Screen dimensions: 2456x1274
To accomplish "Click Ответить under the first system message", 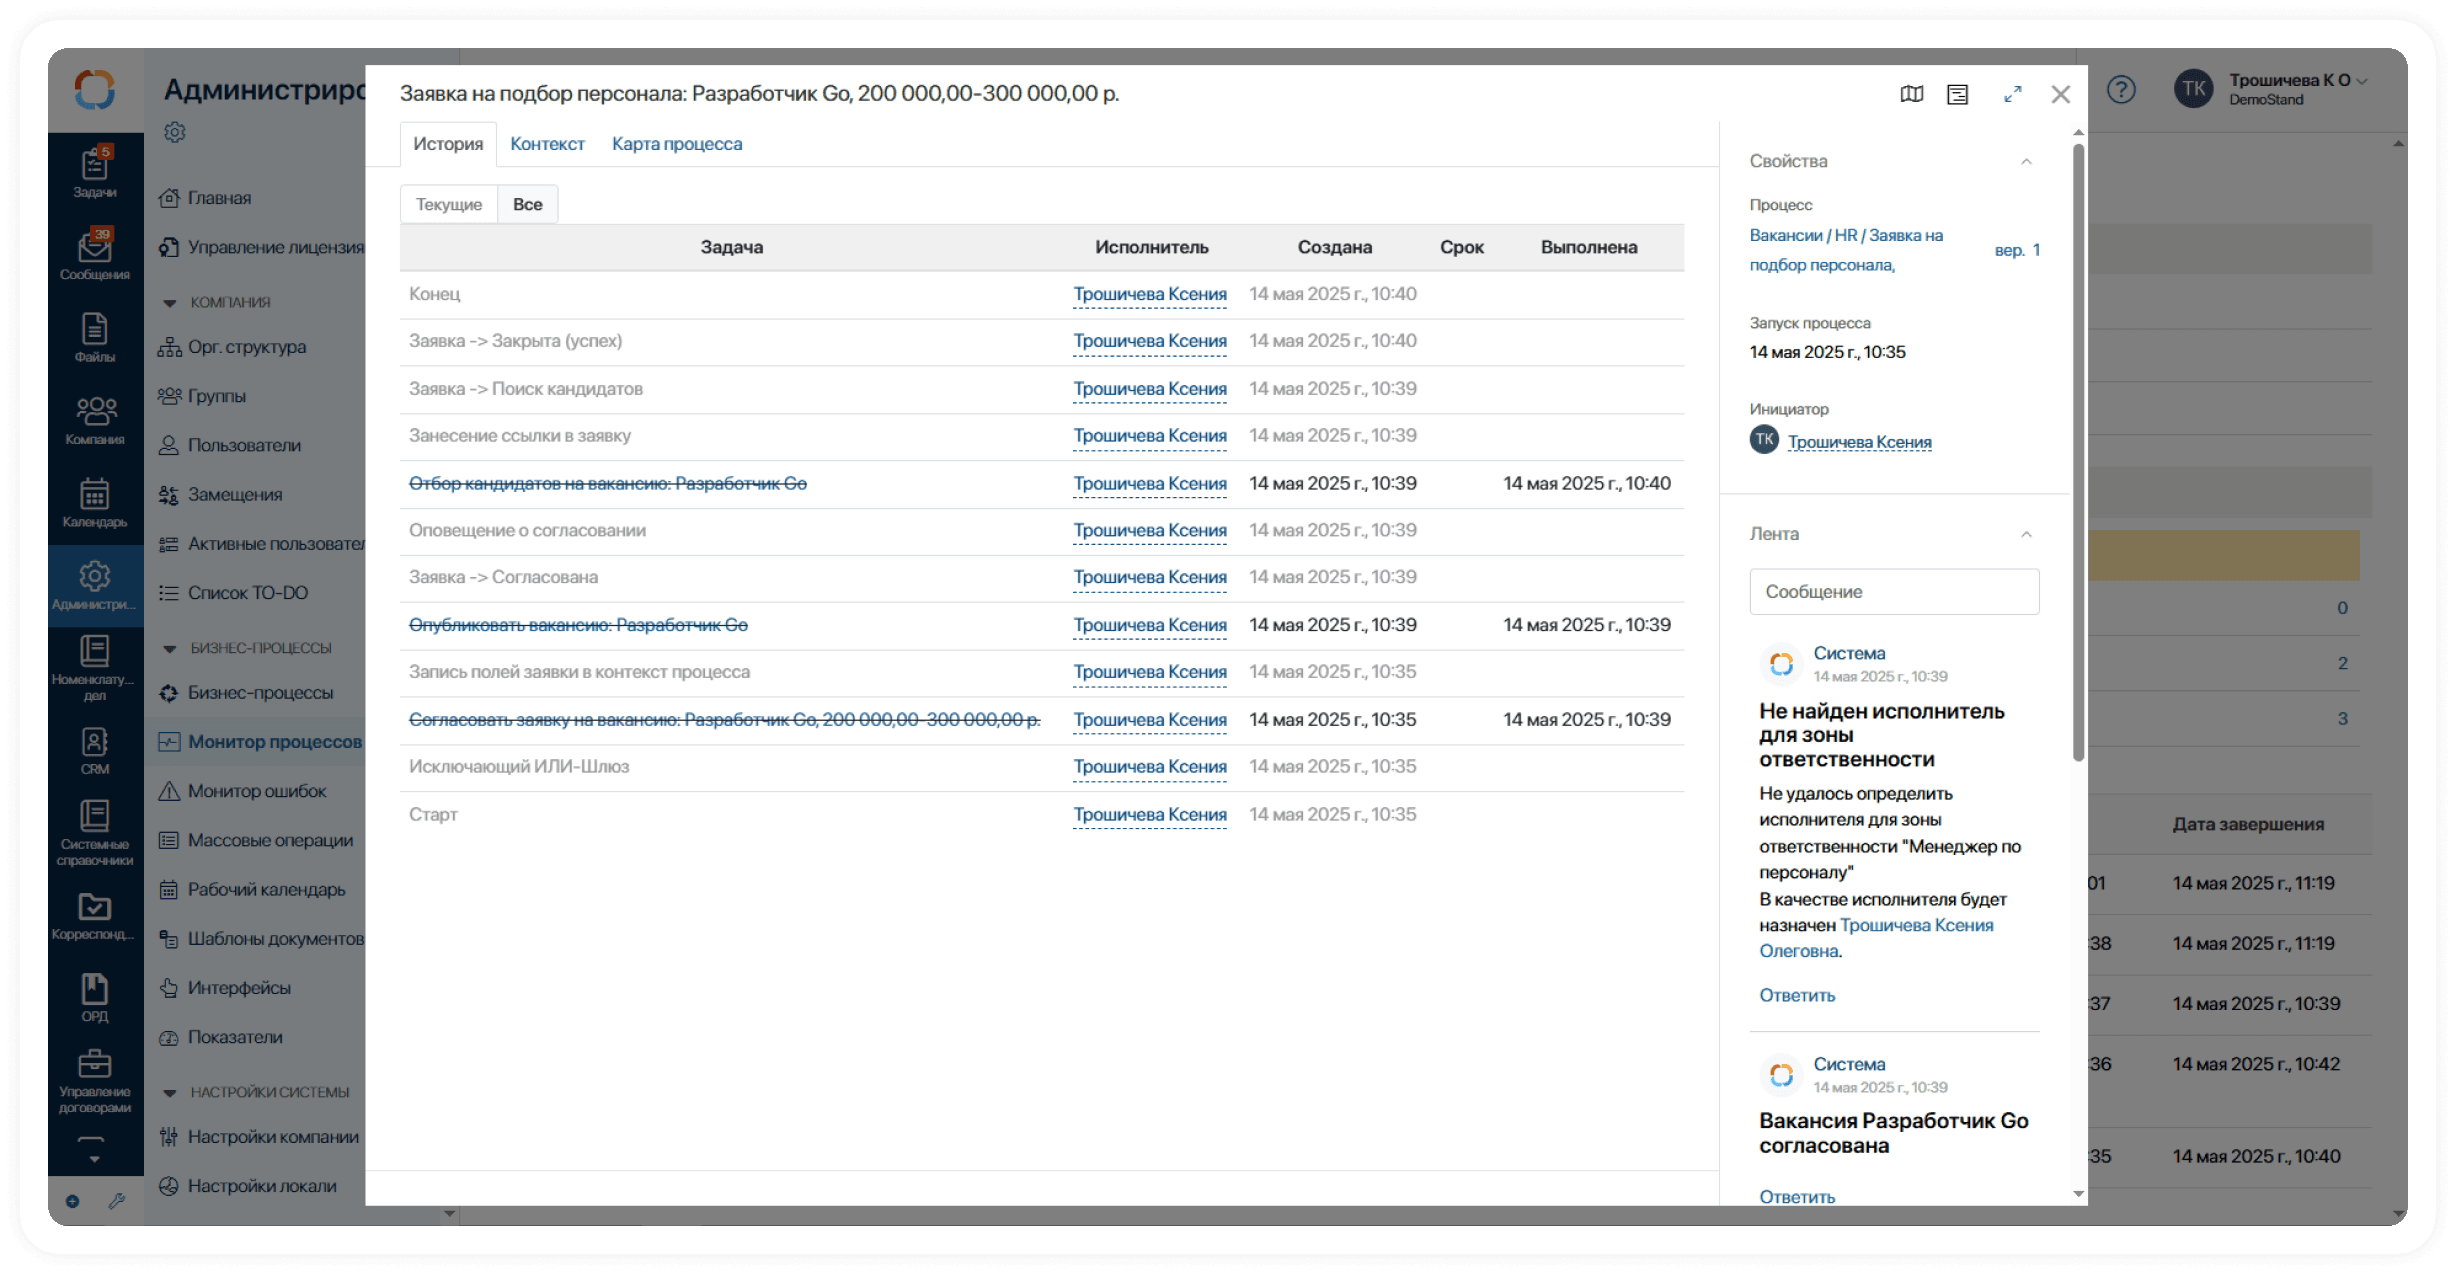I will coord(1797,995).
